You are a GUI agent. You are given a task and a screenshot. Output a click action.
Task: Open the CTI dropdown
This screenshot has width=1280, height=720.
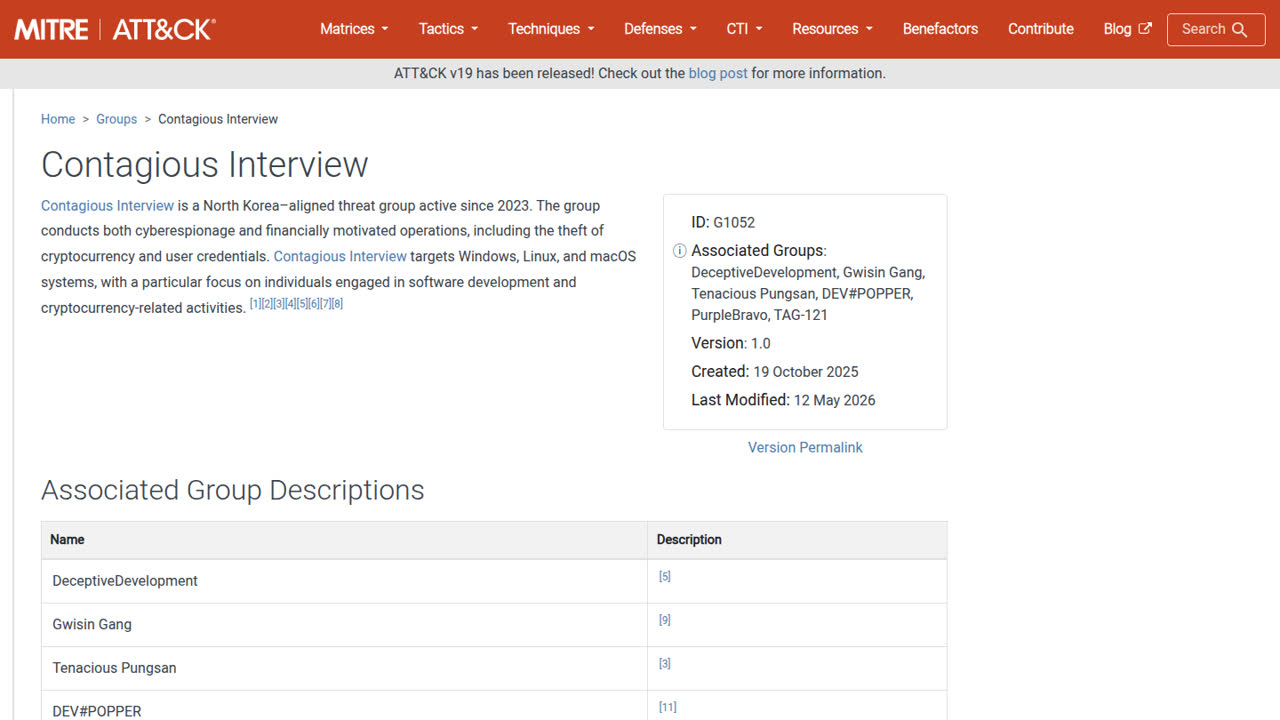pyautogui.click(x=744, y=29)
